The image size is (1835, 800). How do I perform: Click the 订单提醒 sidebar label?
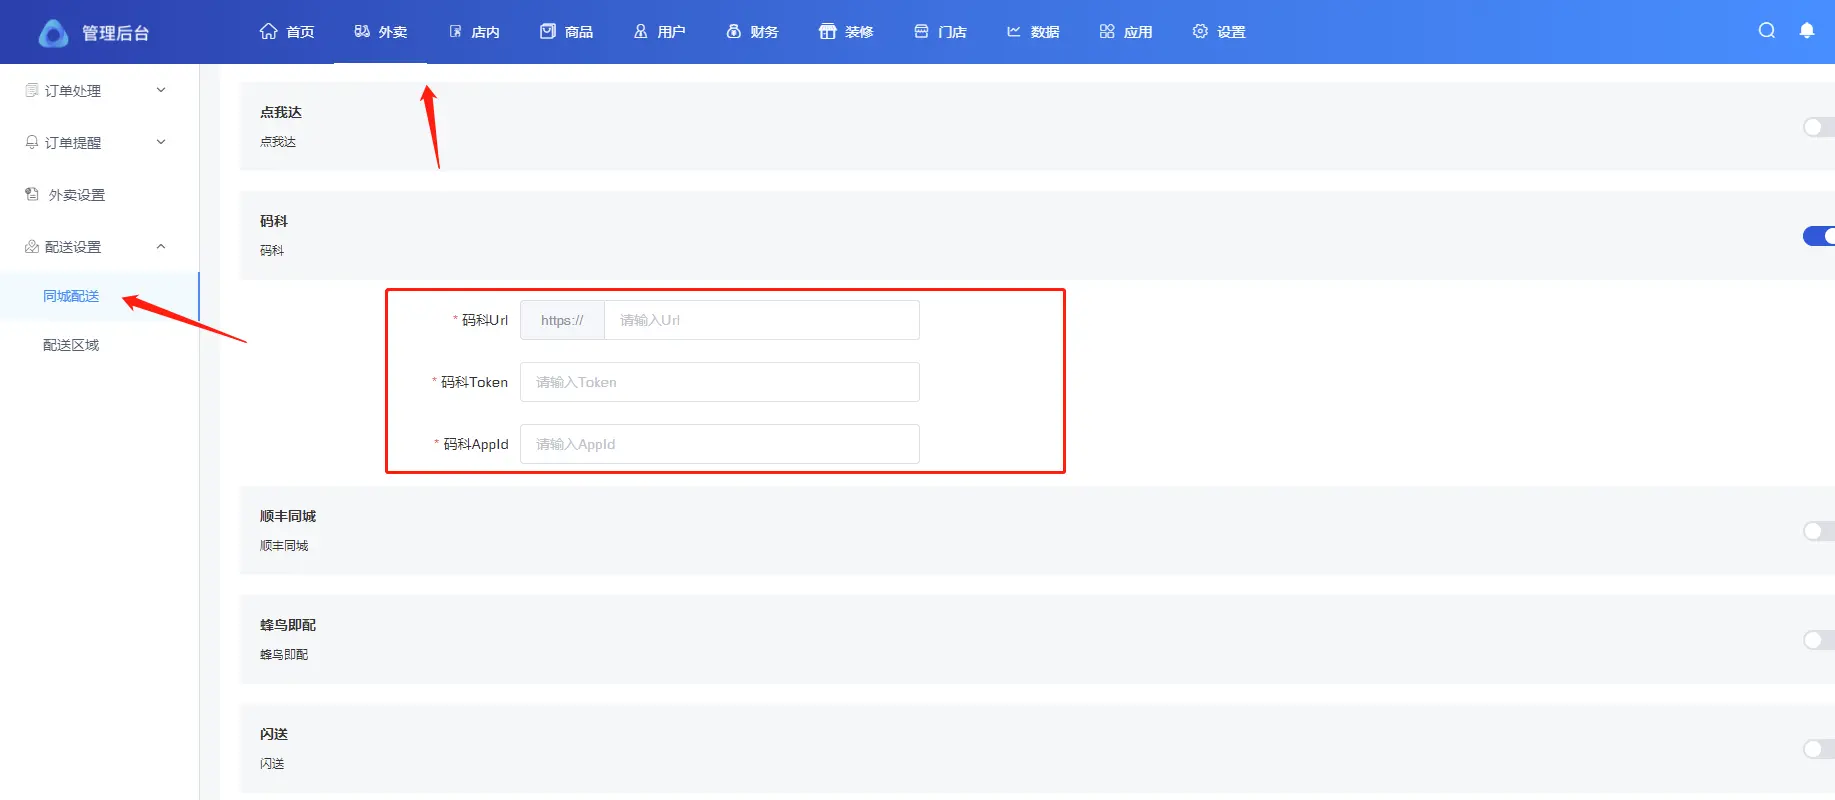pos(73,143)
